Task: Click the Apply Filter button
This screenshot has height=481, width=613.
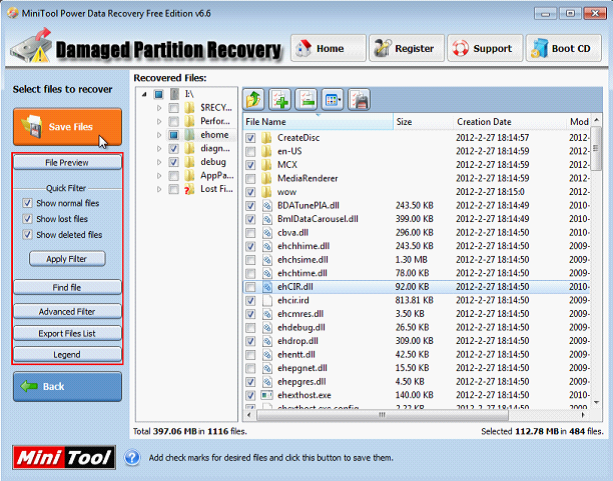Action: pos(67,259)
